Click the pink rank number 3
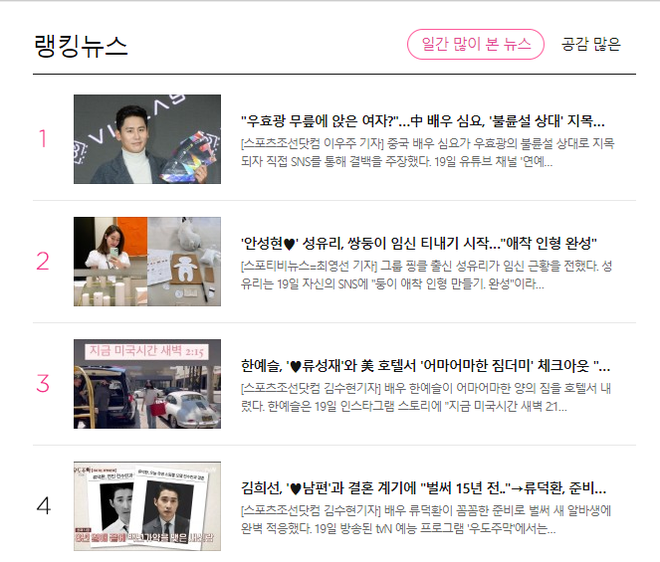Image resolution: width=660 pixels, height=562 pixels. point(43,384)
